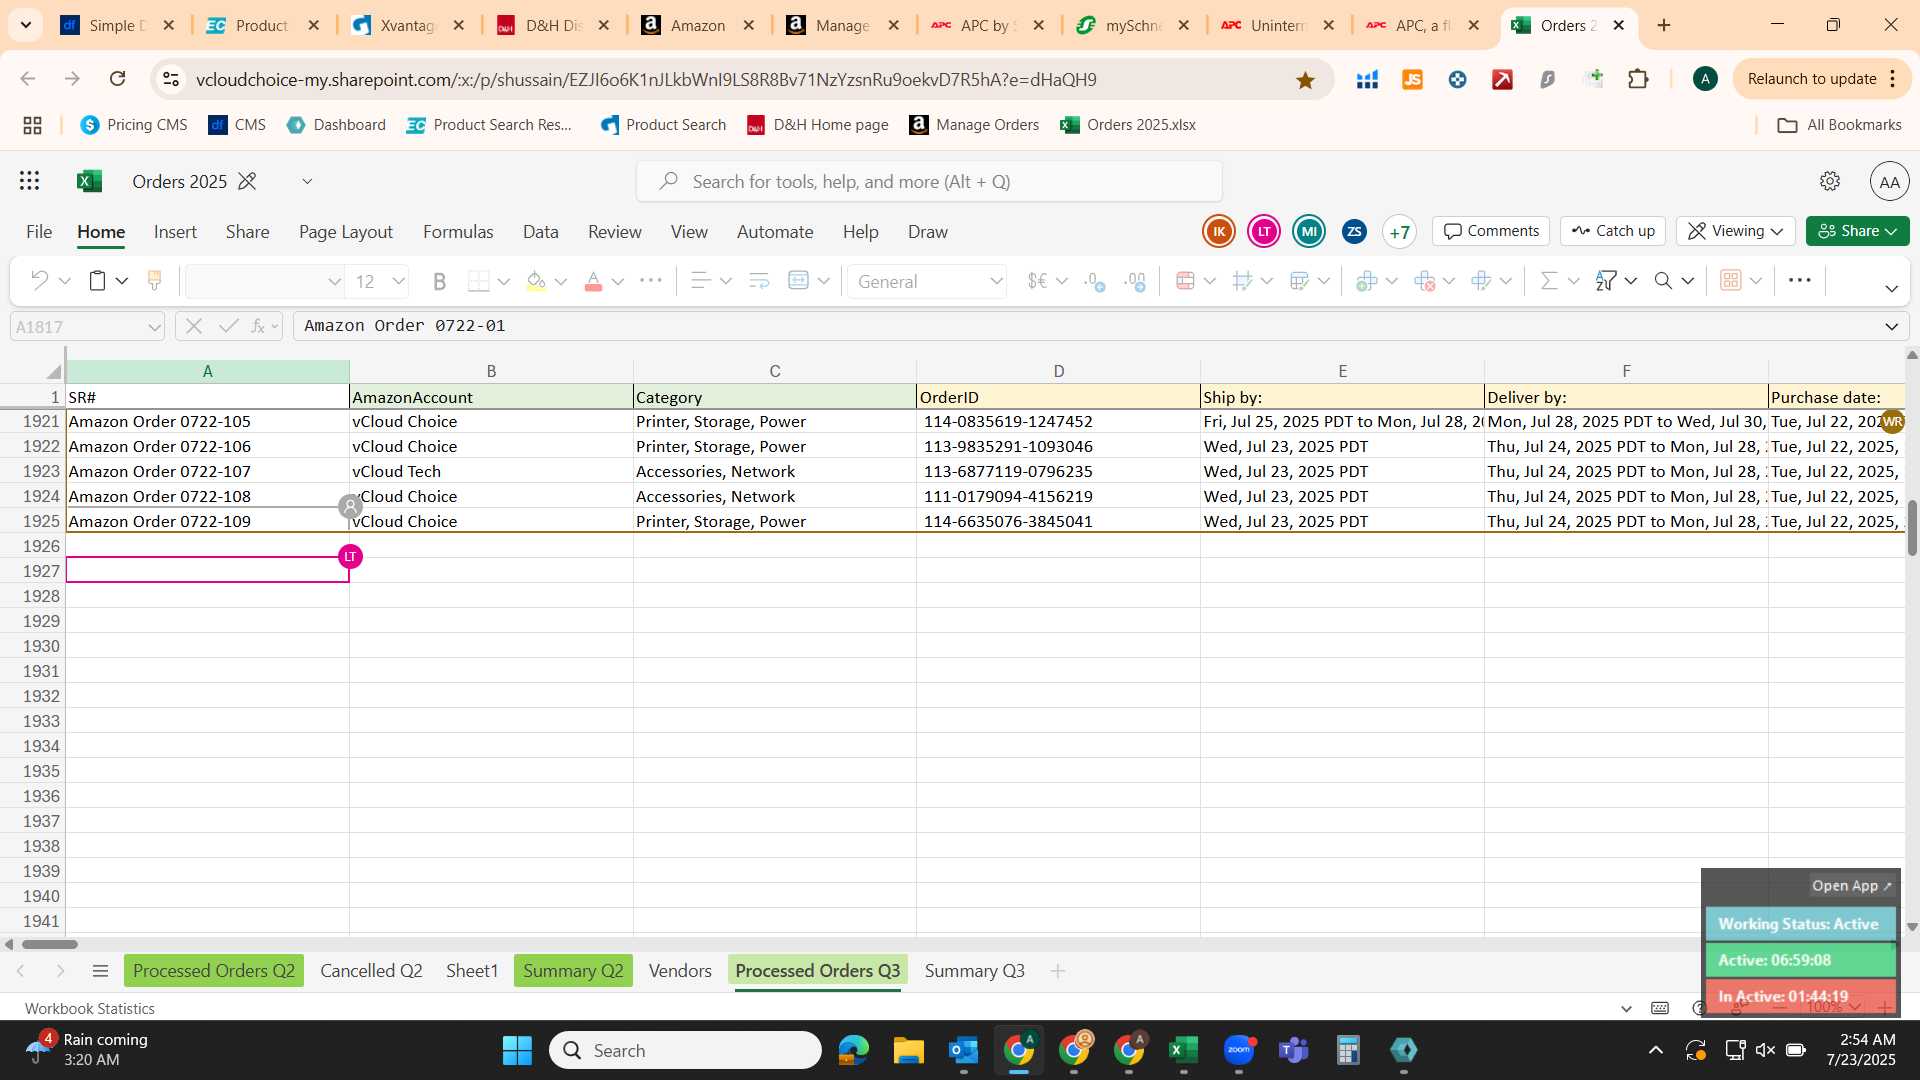The image size is (1920, 1080).
Task: Open the Comments pane
Action: point(1491,231)
